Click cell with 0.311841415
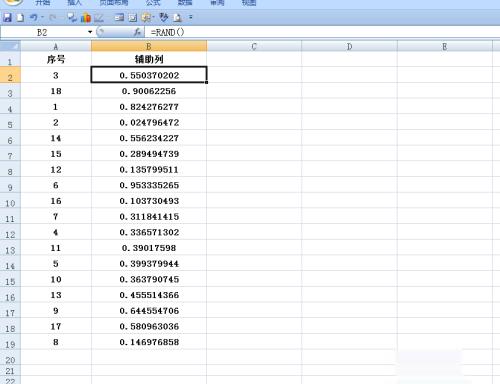 click(149, 217)
